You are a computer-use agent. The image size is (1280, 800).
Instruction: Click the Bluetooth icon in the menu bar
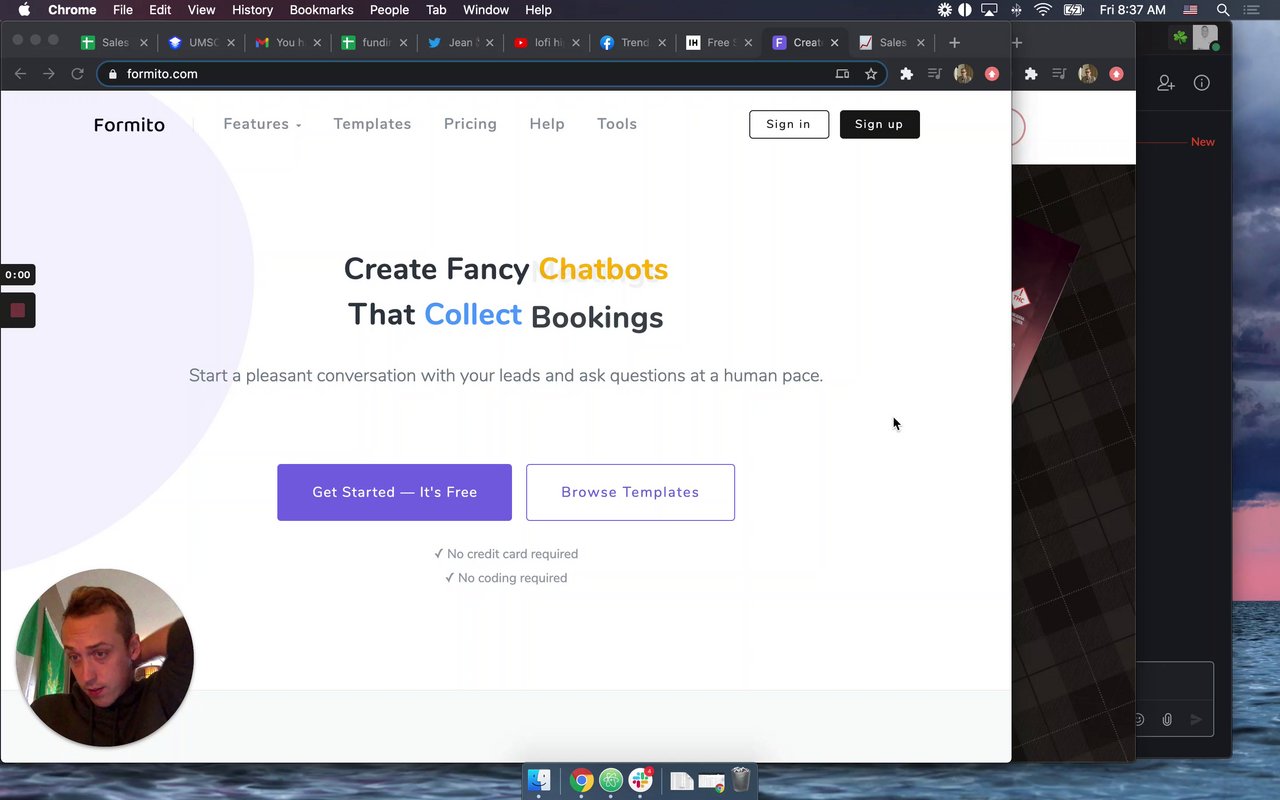coord(1017,10)
